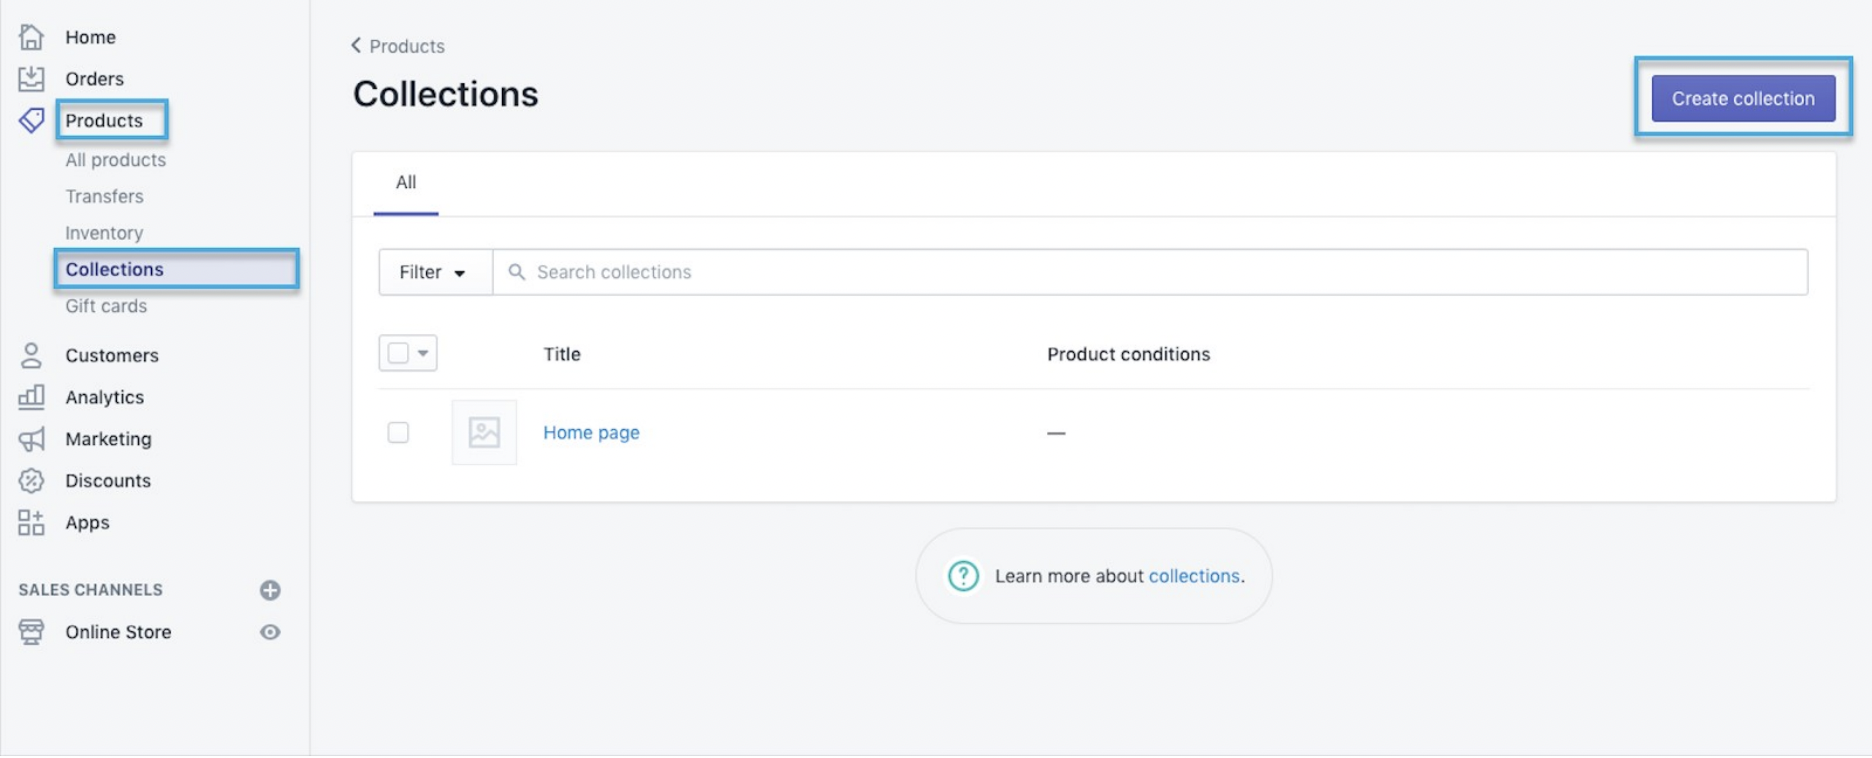Image resolution: width=1872 pixels, height=758 pixels.
Task: Click the Customers person icon
Action: 31,355
